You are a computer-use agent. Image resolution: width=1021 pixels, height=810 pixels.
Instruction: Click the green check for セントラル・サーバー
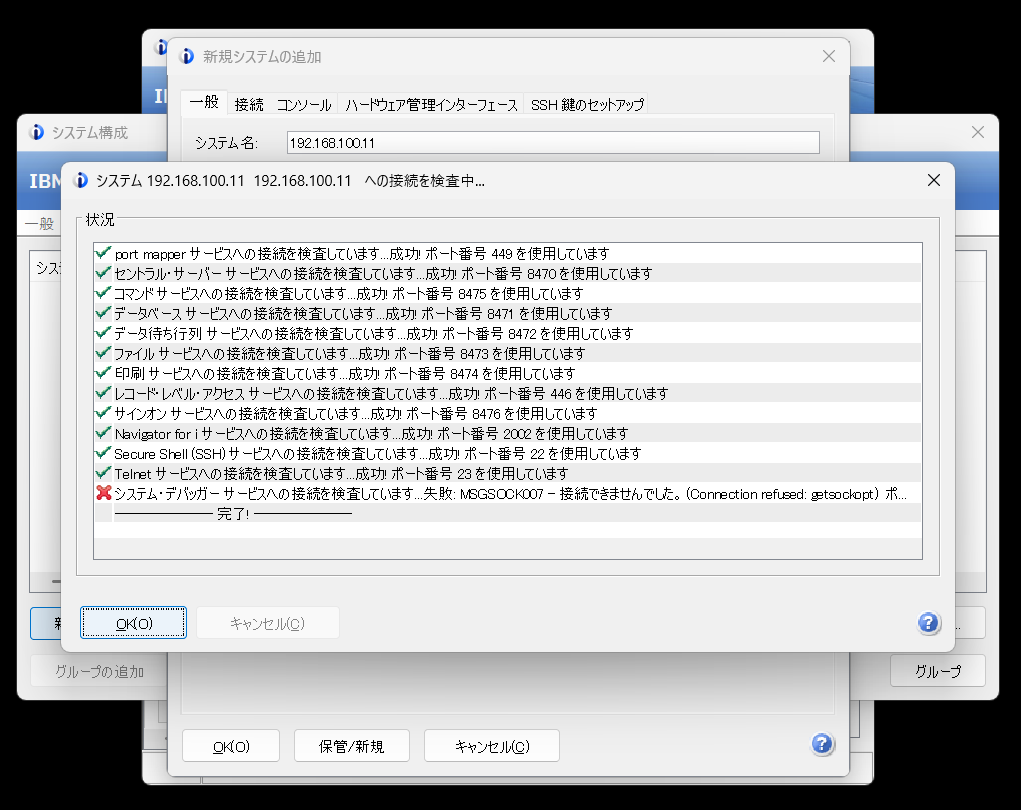(103, 273)
